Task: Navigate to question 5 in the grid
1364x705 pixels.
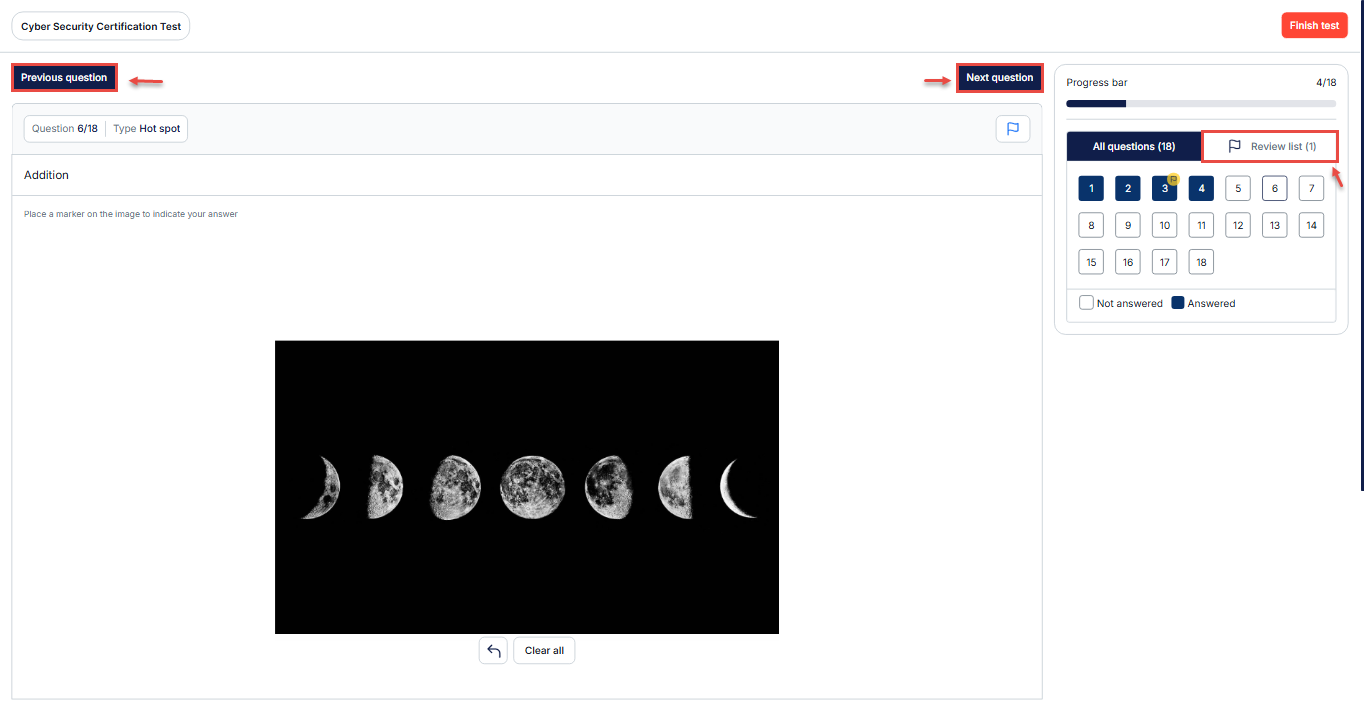Action: tap(1238, 188)
